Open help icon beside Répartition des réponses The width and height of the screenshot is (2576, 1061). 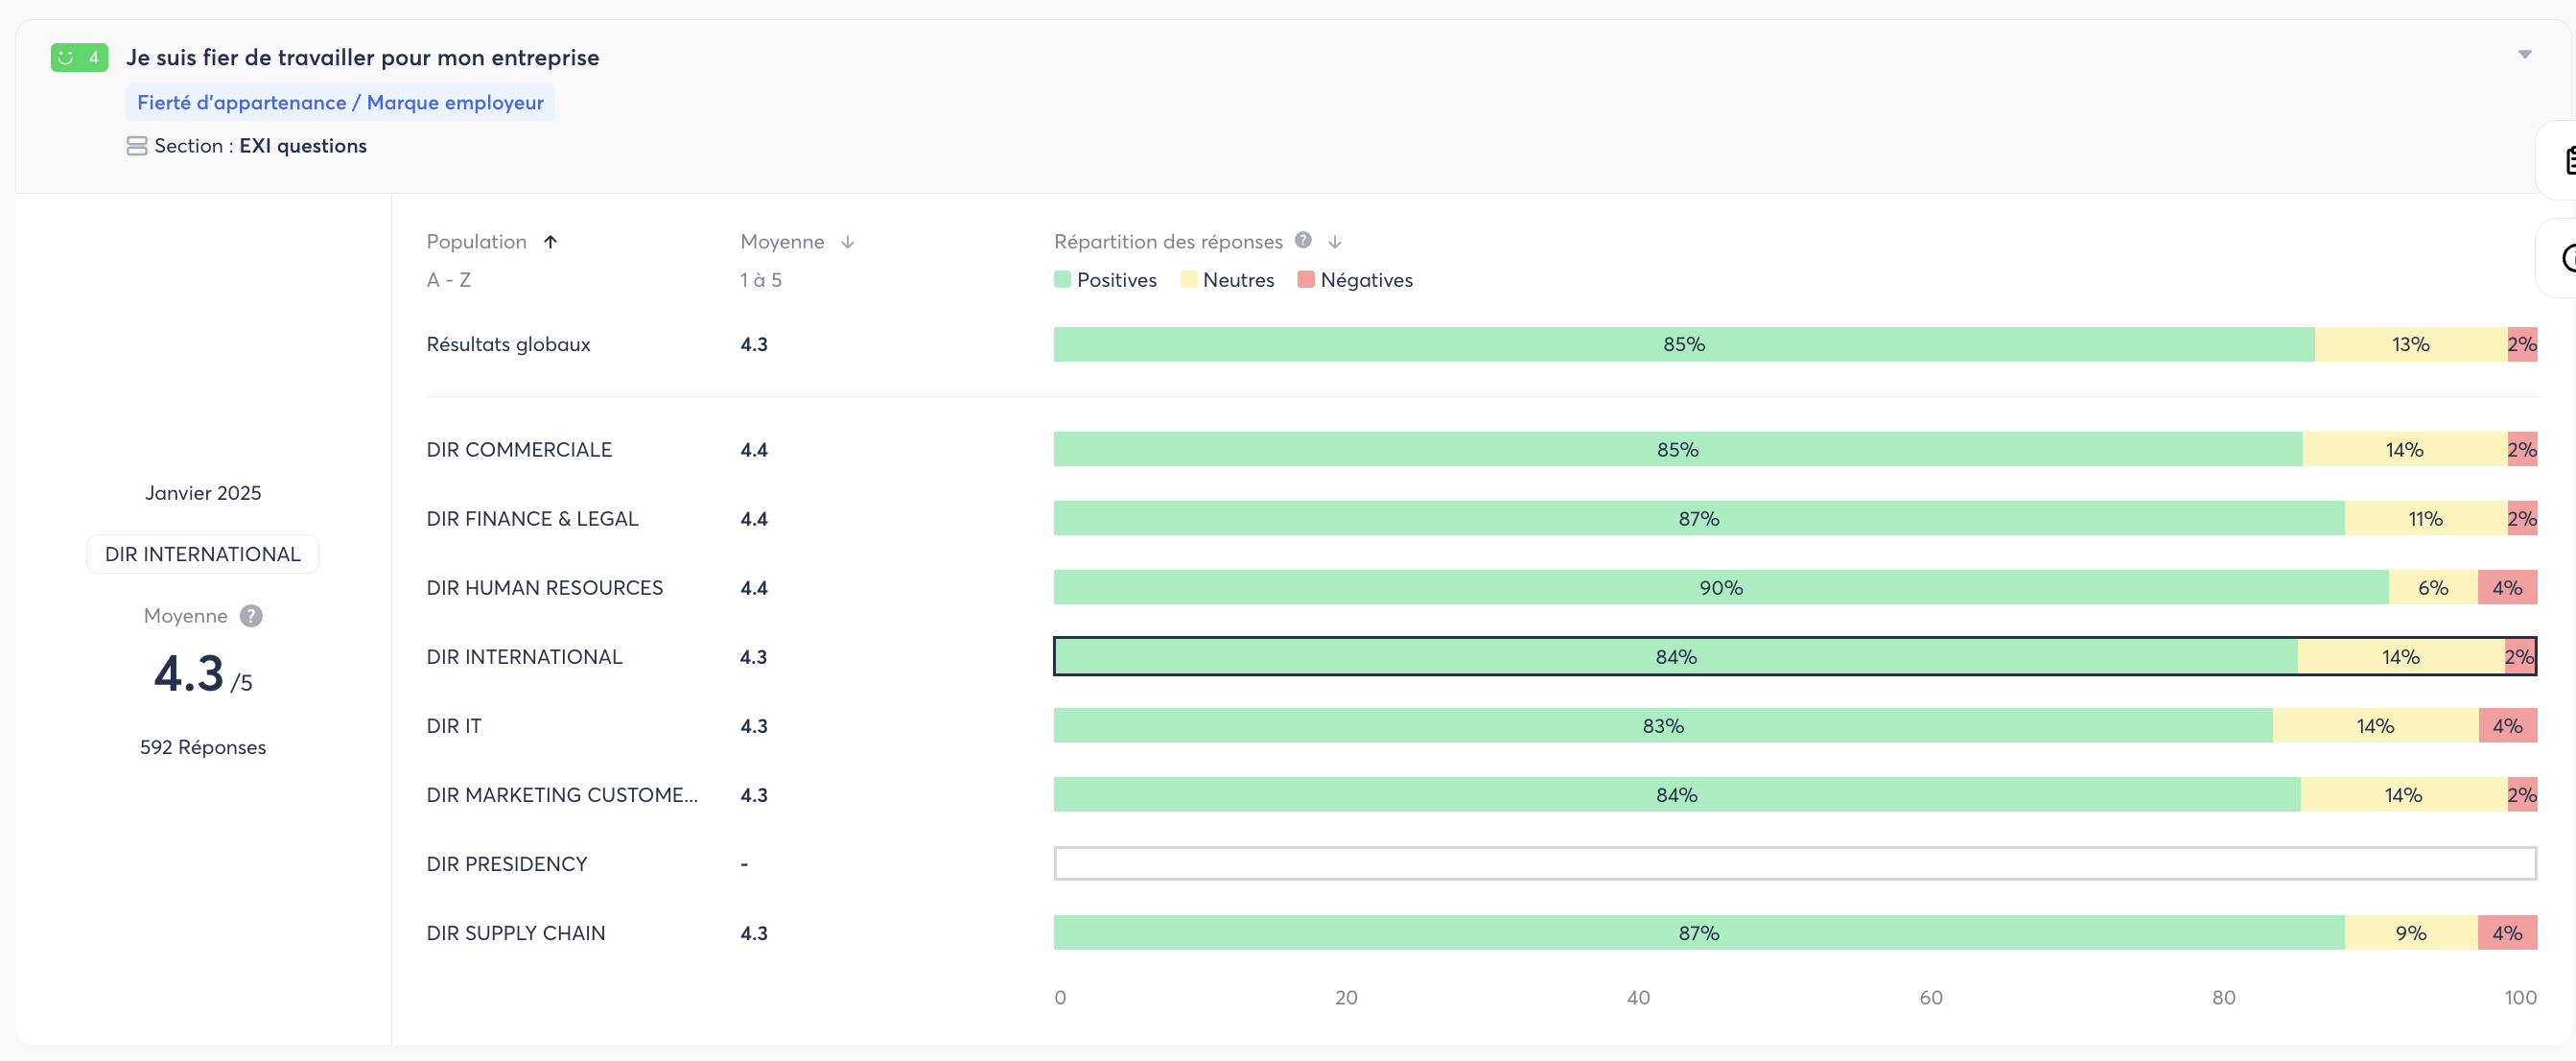1302,240
